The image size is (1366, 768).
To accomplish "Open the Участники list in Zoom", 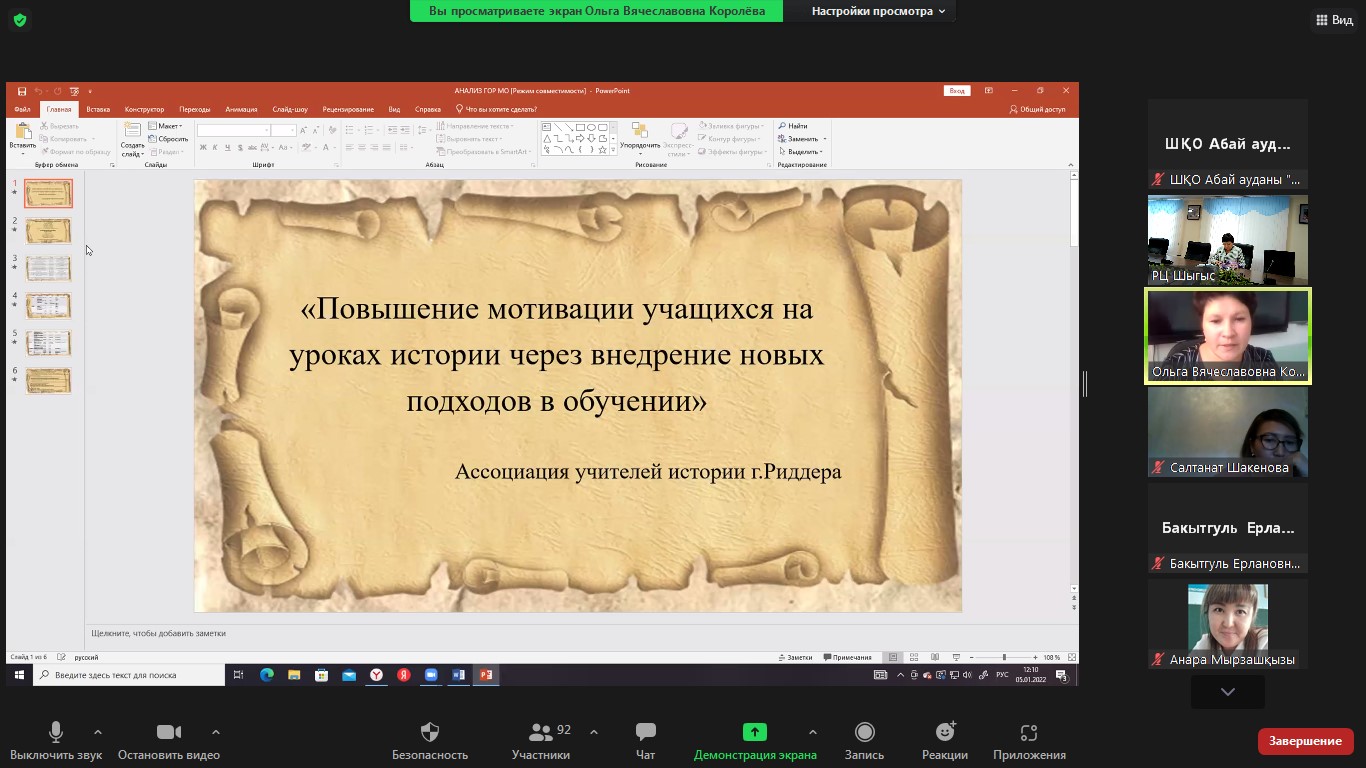I will pos(541,740).
